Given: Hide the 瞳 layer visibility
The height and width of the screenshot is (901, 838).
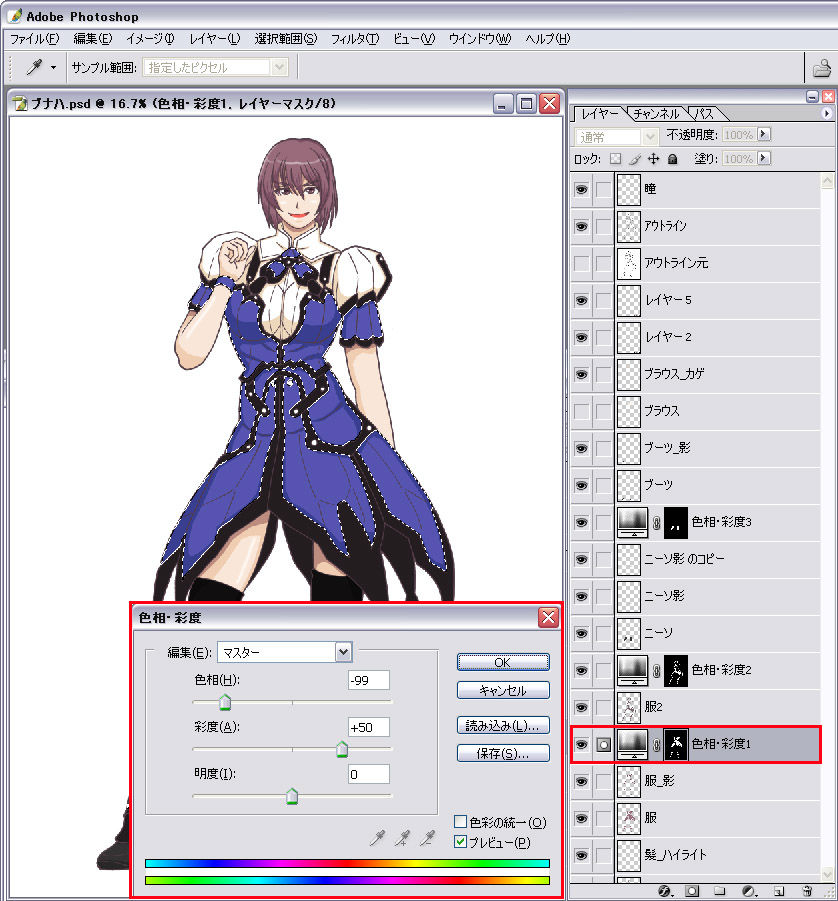Looking at the screenshot, I should [581, 190].
